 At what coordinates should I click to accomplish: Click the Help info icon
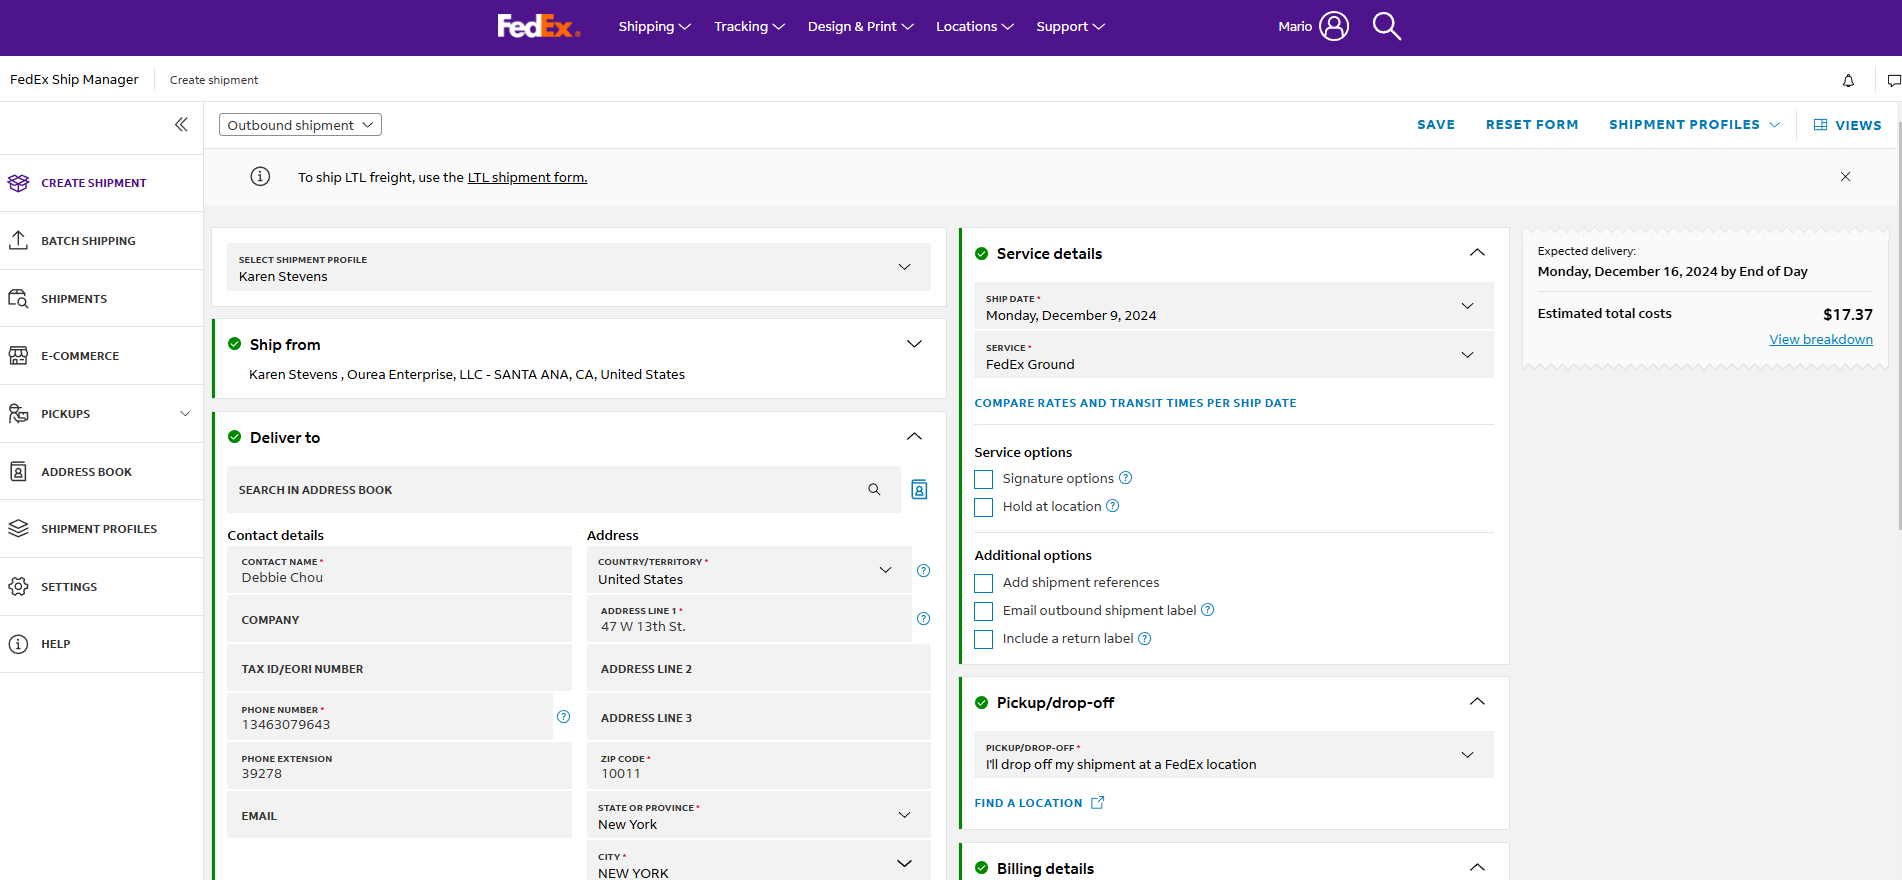pyautogui.click(x=18, y=644)
